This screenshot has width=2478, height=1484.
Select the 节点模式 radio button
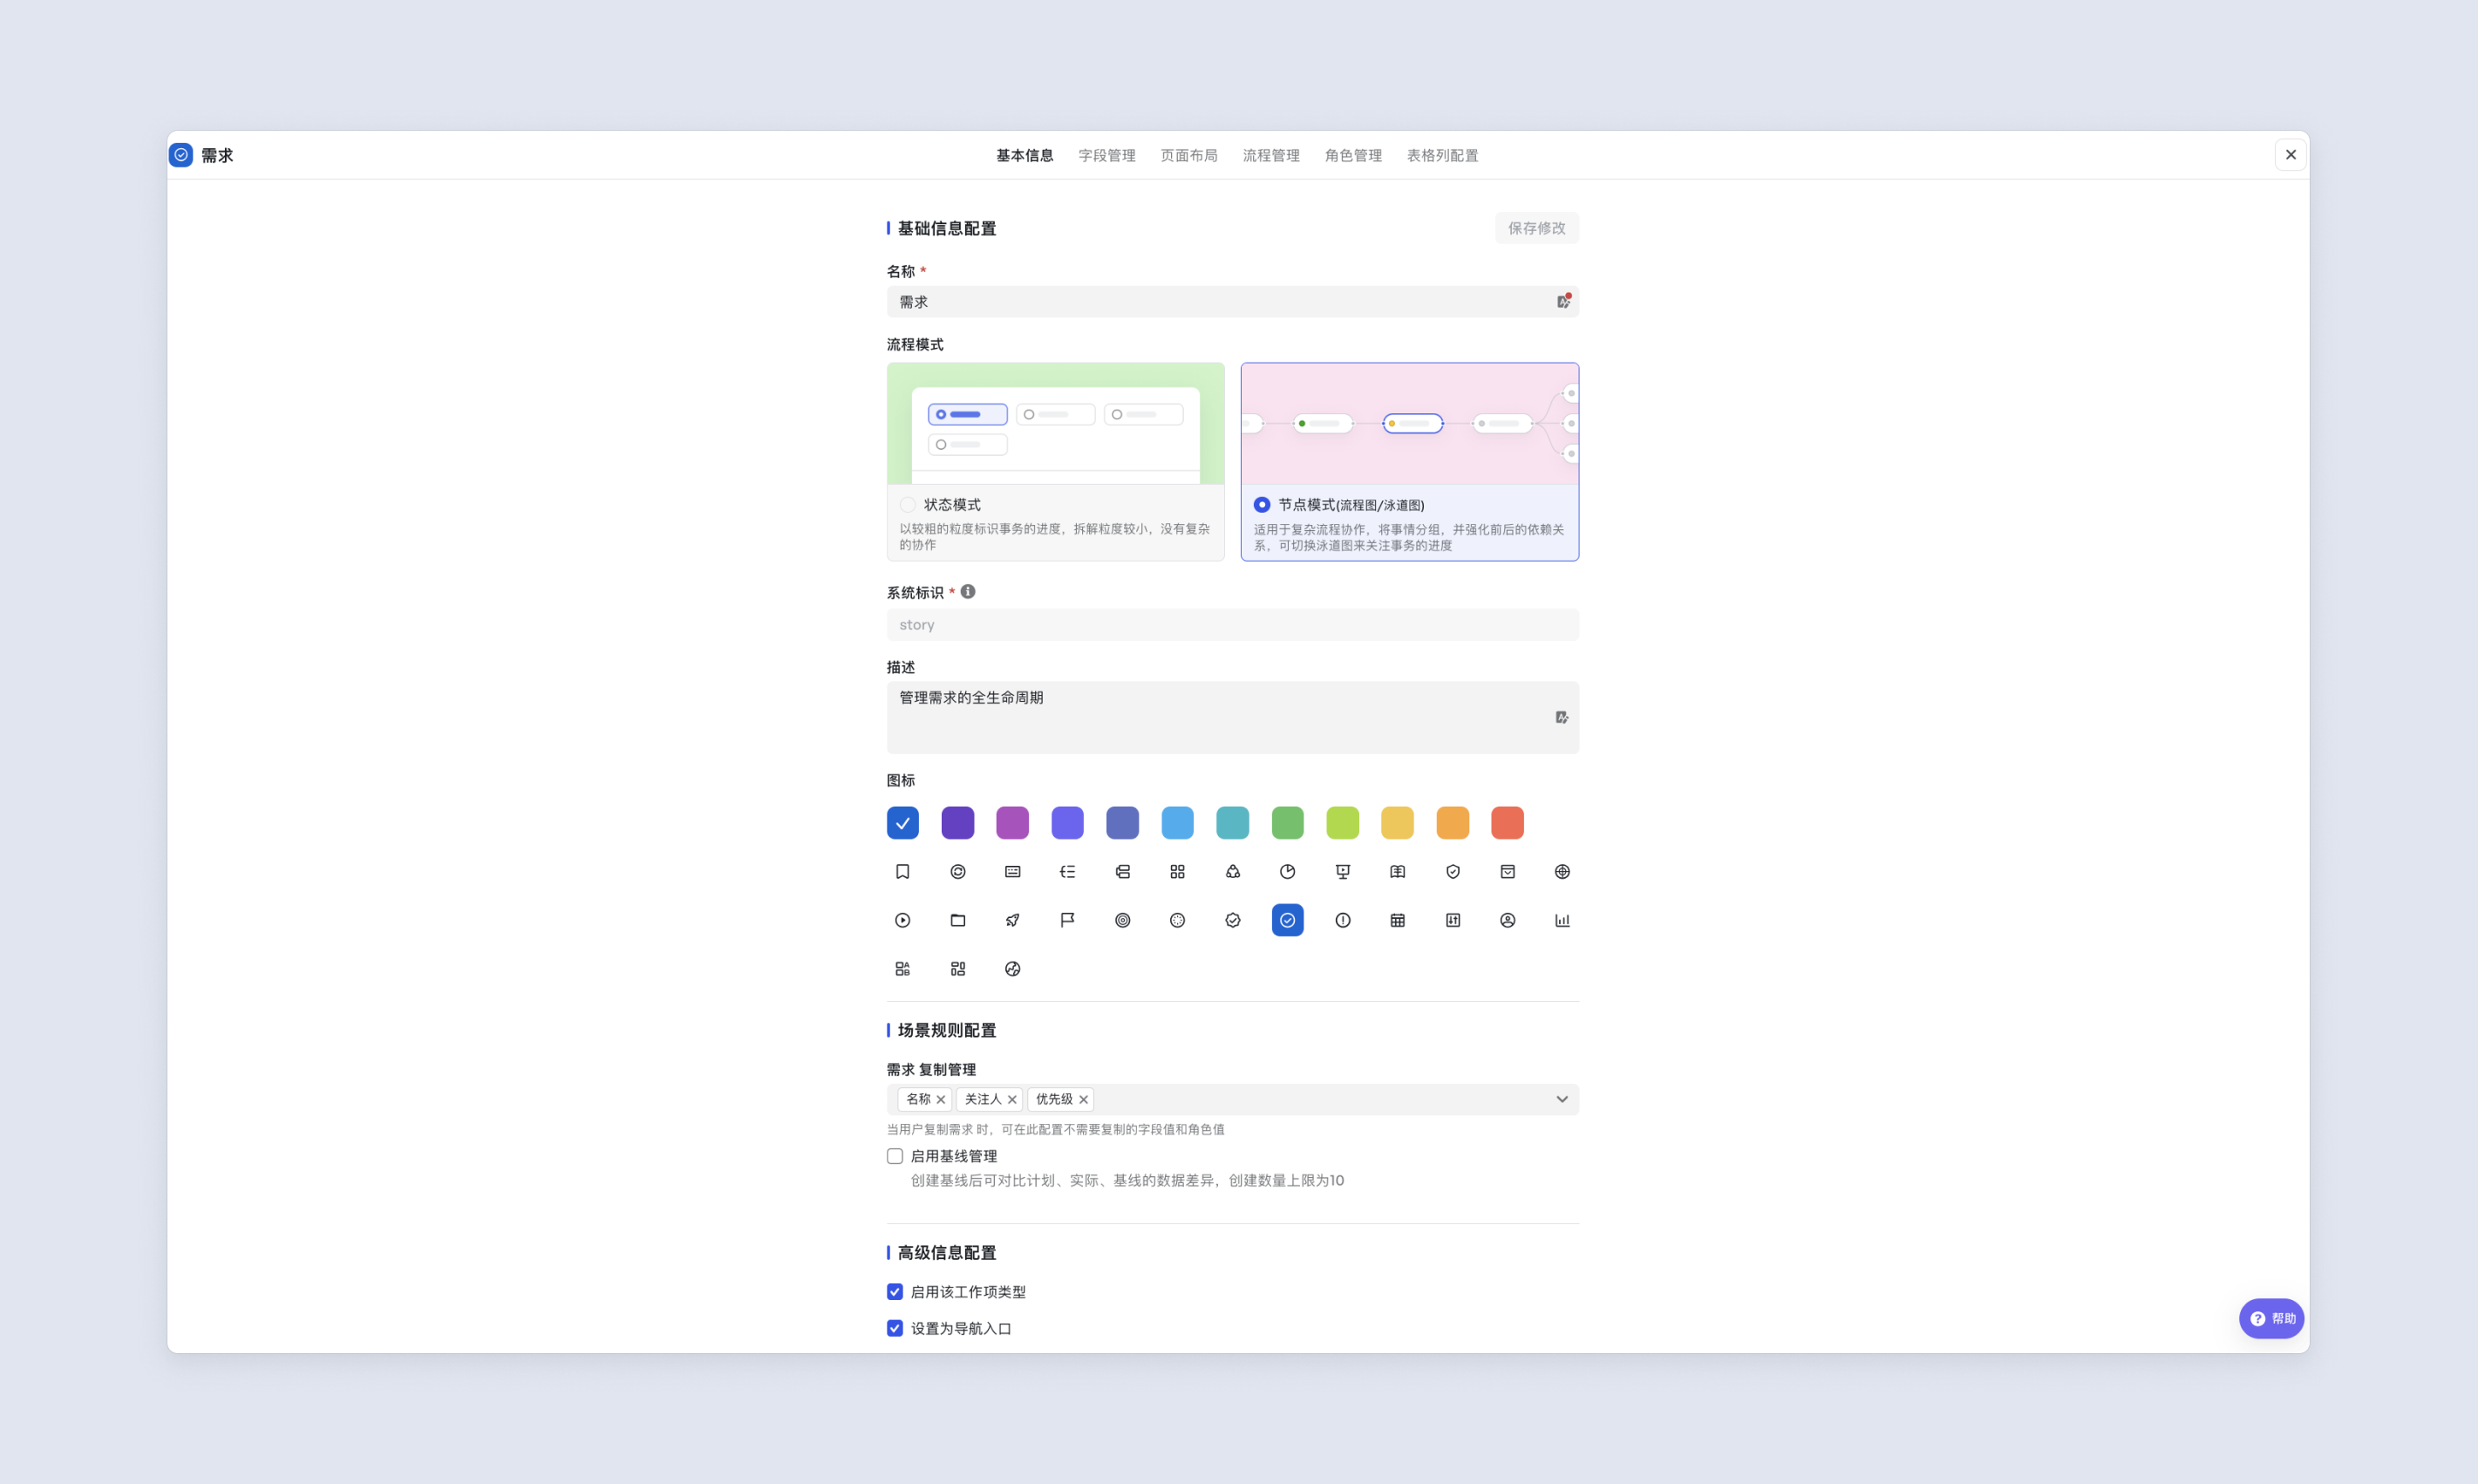(x=1262, y=505)
